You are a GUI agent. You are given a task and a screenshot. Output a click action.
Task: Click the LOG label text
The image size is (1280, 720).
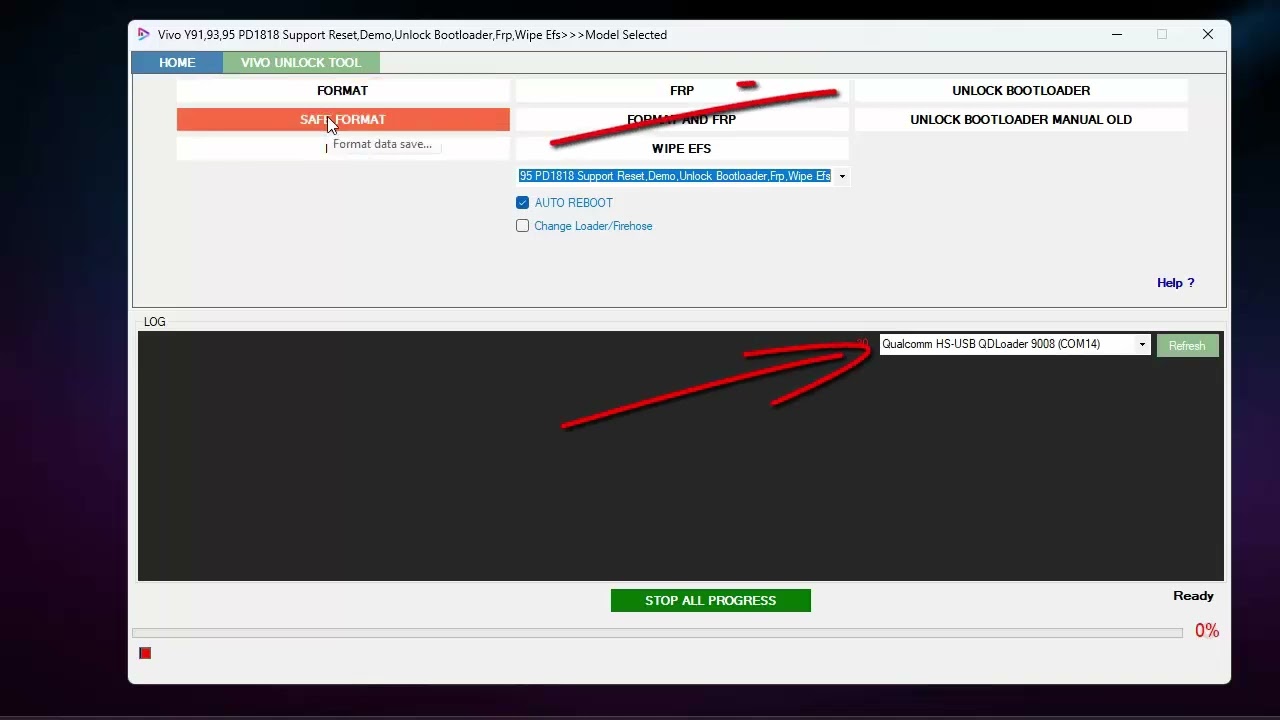pos(155,322)
